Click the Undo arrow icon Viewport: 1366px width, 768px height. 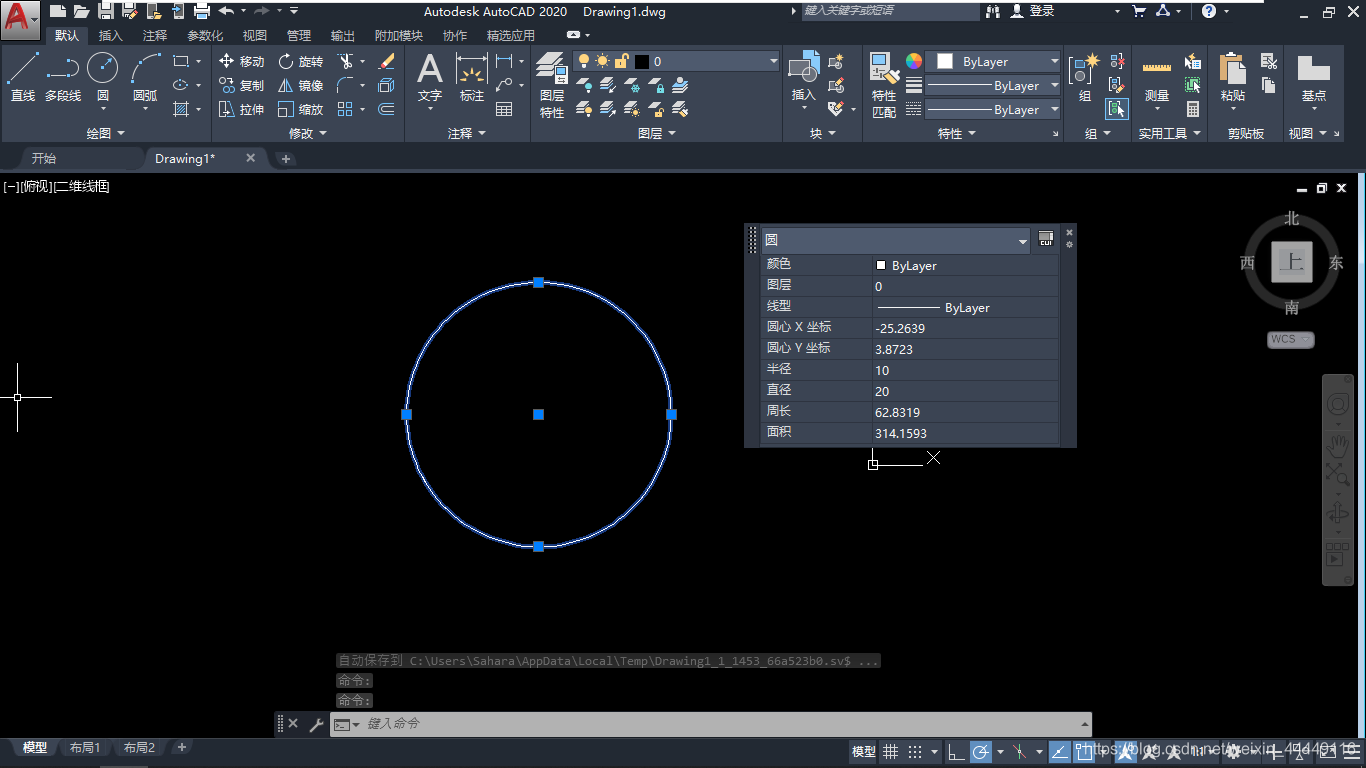click(226, 11)
